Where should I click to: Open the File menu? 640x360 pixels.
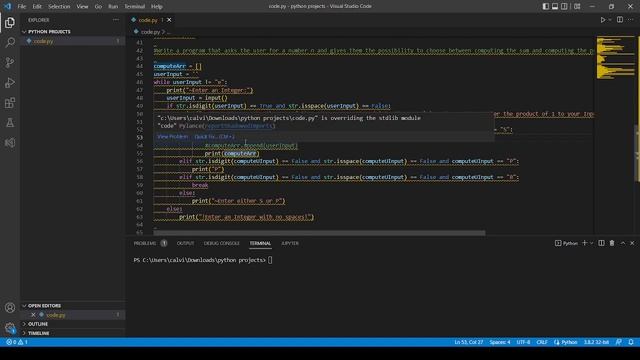pyautogui.click(x=22, y=6)
